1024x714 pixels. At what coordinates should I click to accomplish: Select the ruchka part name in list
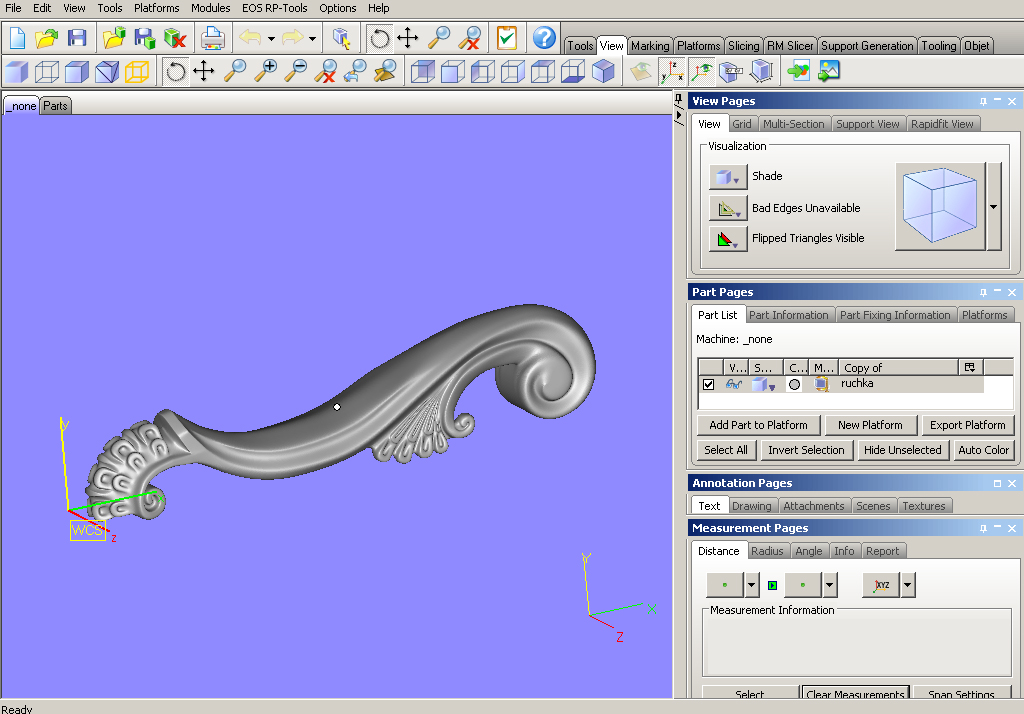pos(857,383)
